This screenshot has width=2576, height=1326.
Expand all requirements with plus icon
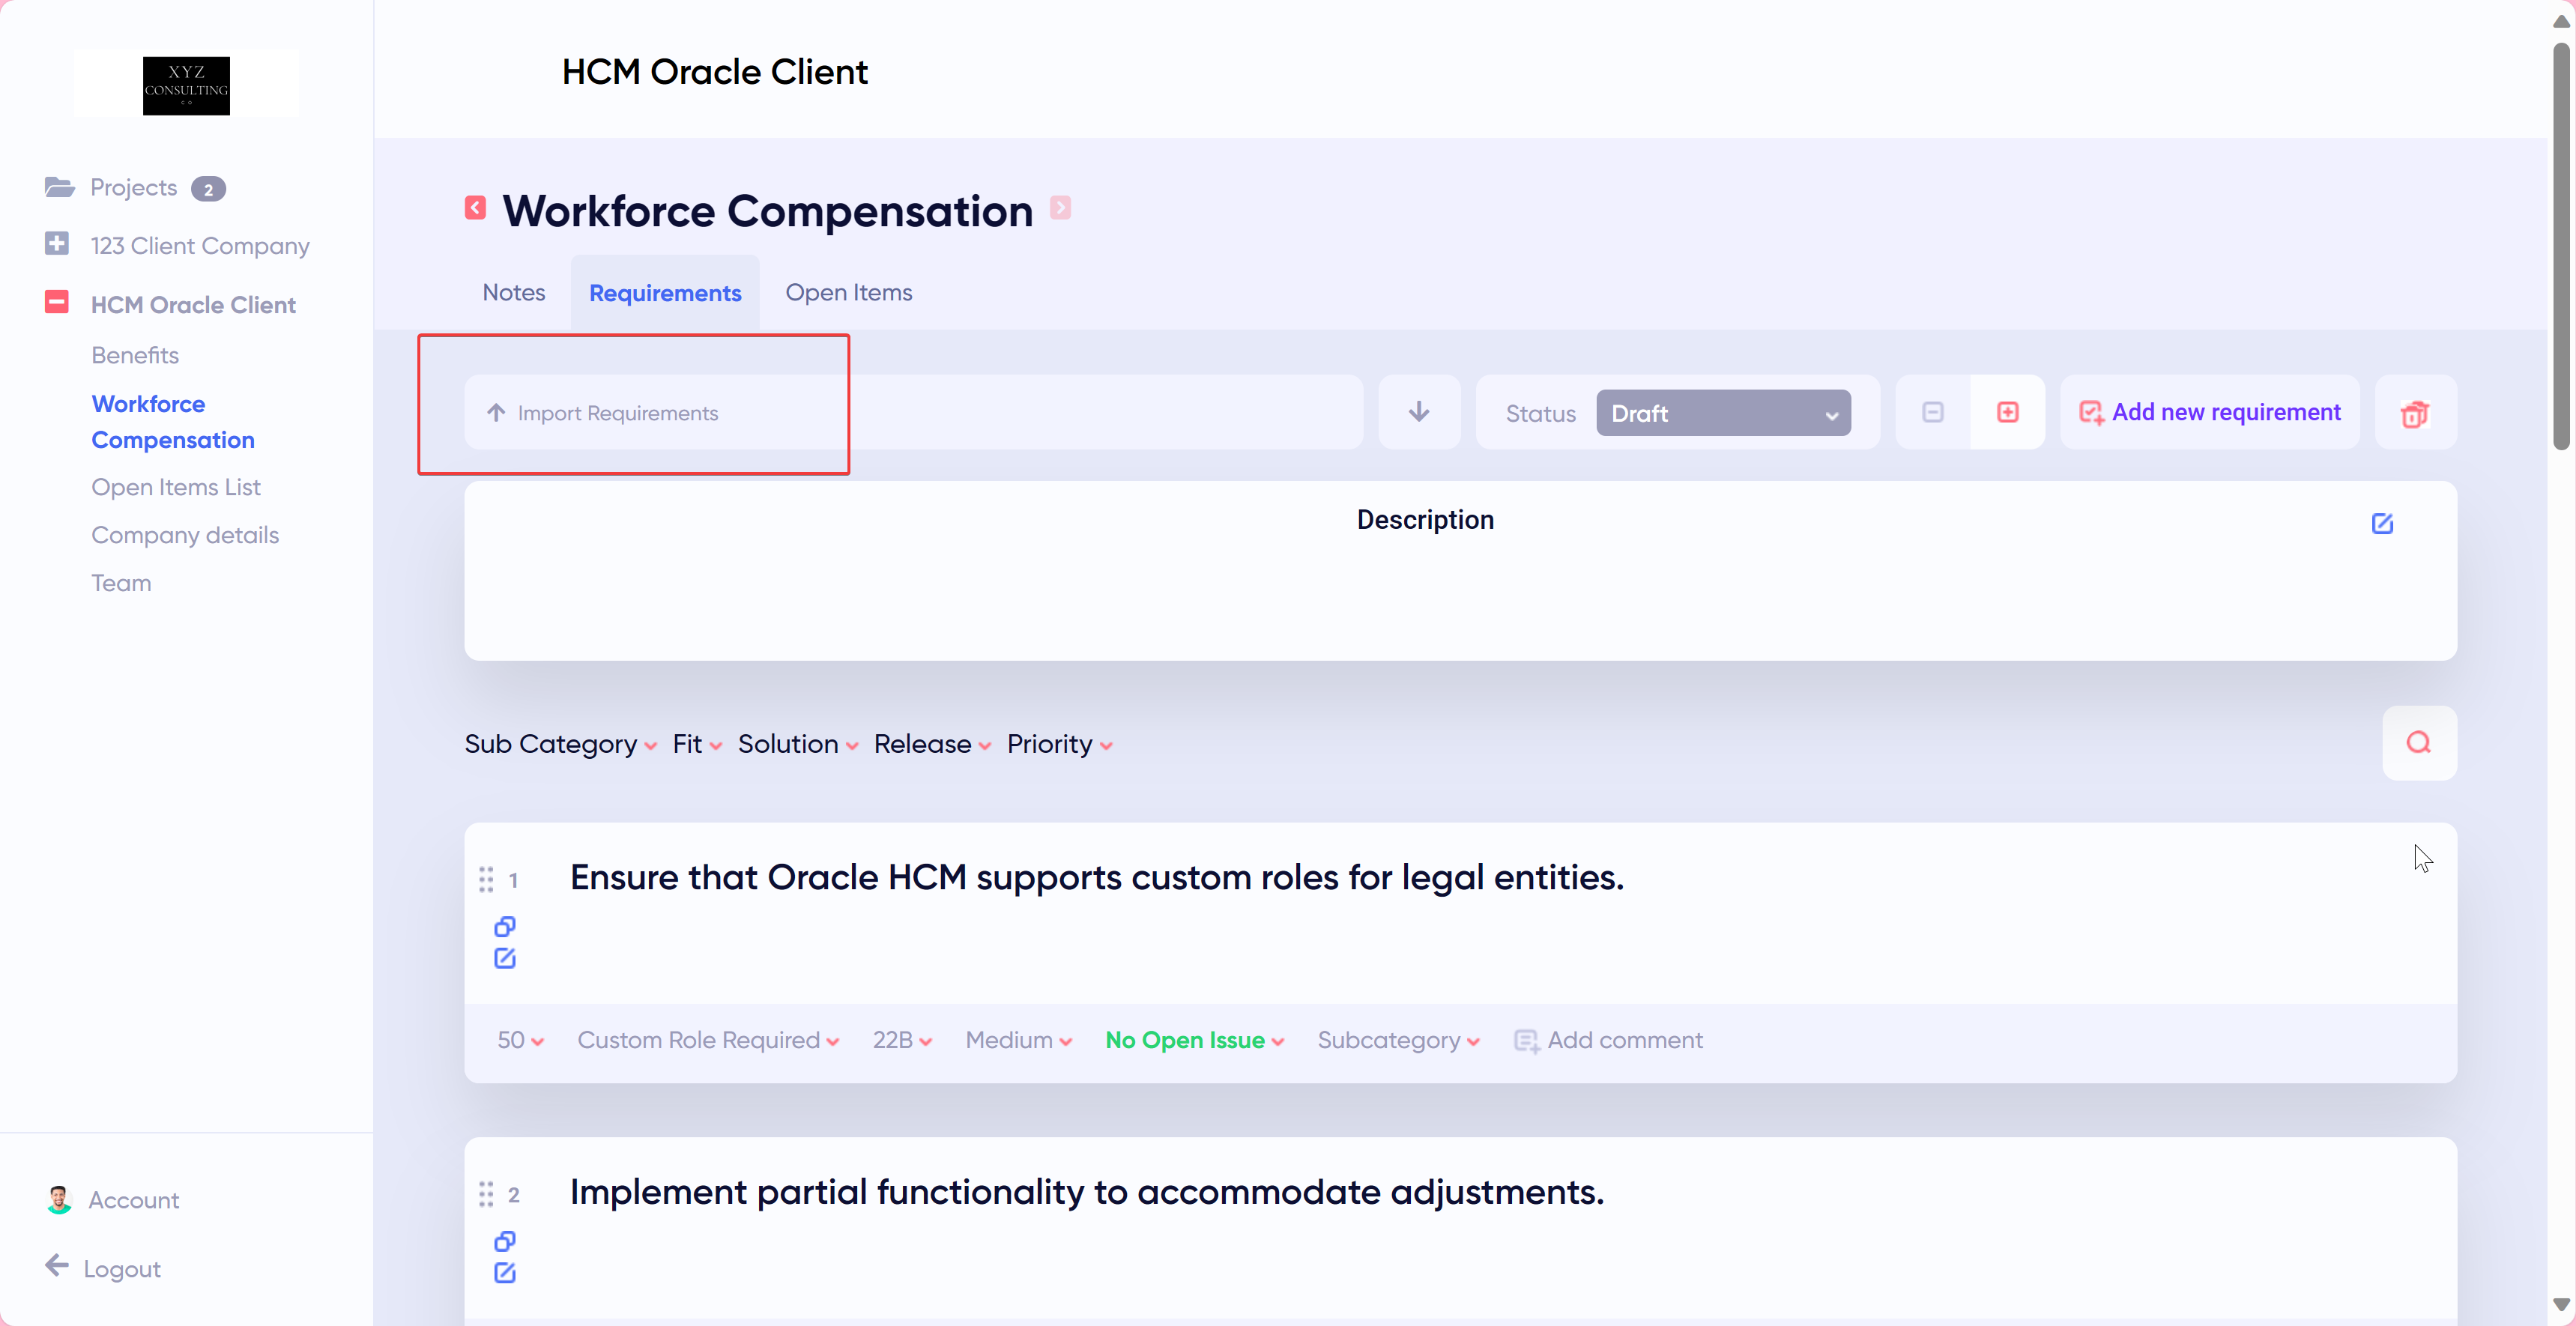click(2007, 412)
